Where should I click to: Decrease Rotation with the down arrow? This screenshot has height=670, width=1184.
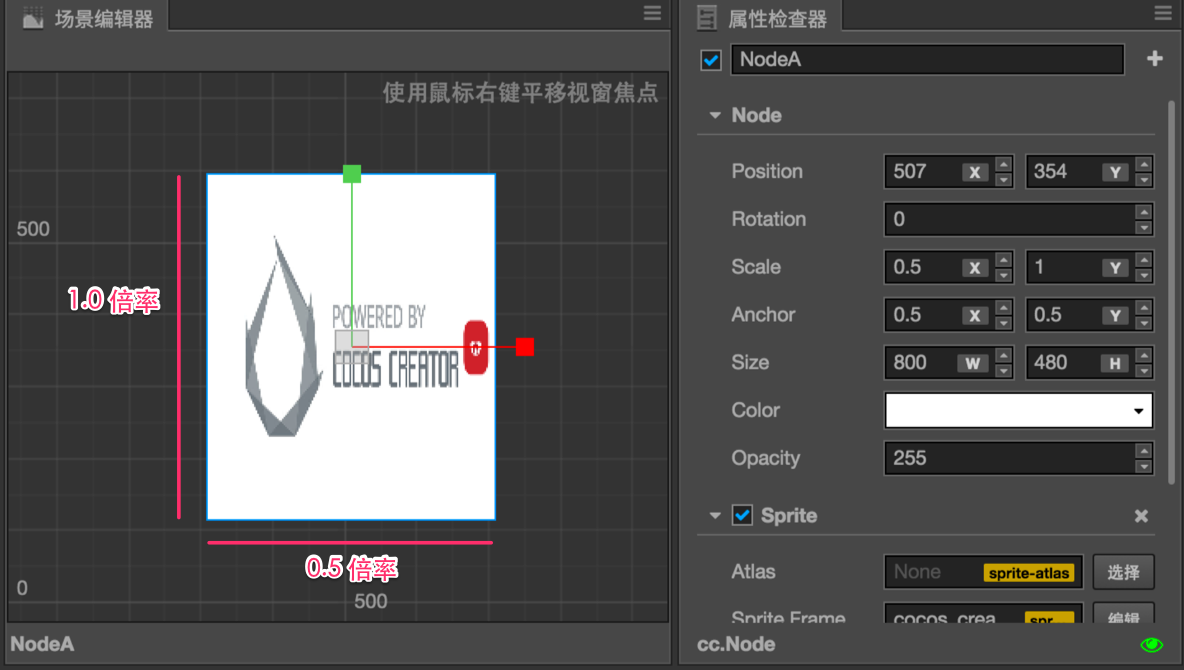pyautogui.click(x=1144, y=227)
